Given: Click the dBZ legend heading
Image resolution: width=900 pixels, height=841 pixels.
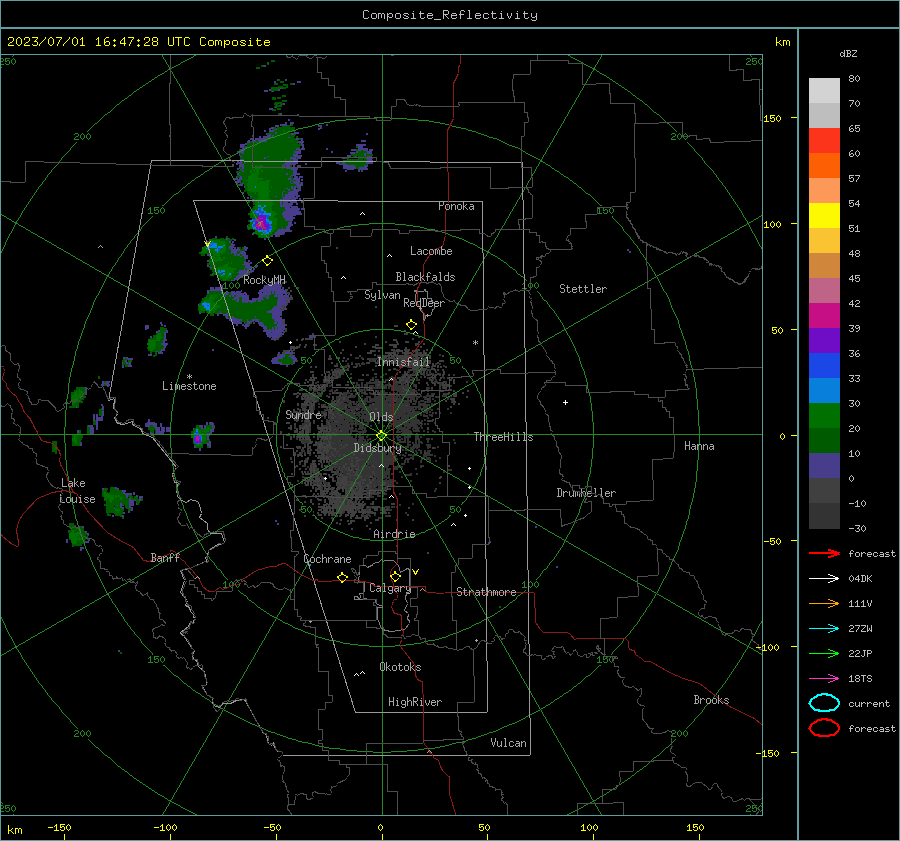Looking at the screenshot, I should coord(848,53).
